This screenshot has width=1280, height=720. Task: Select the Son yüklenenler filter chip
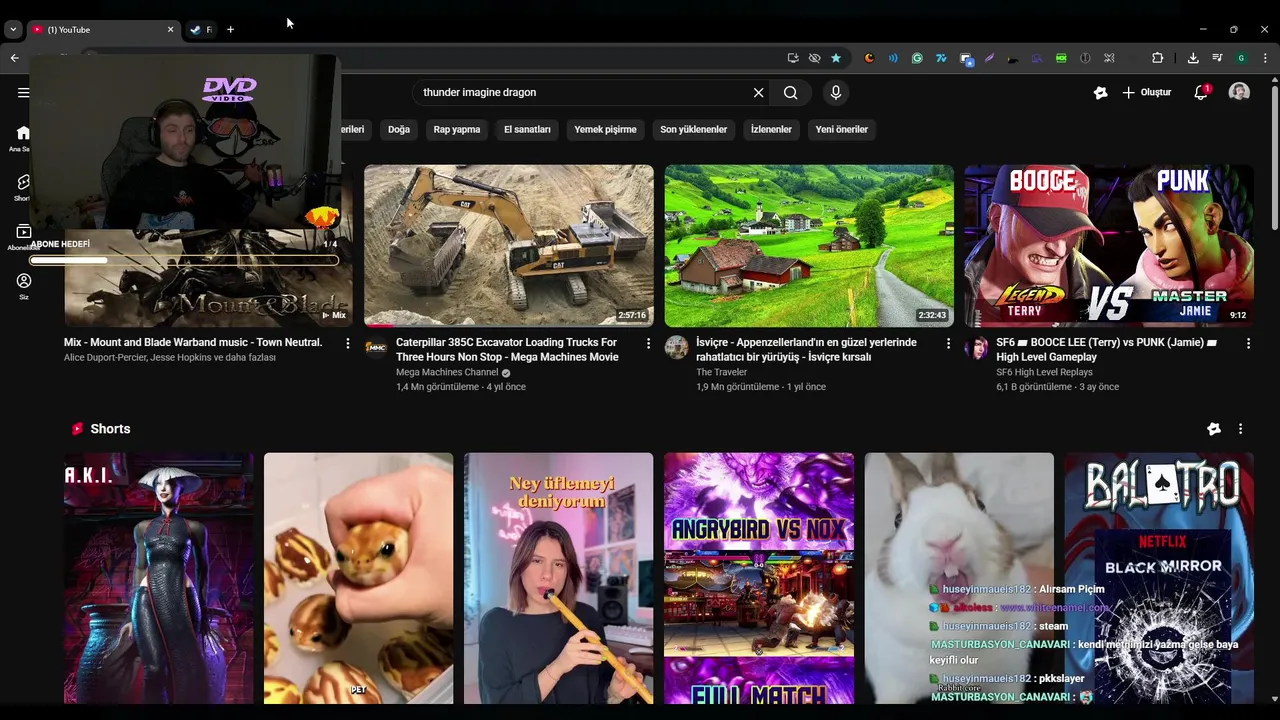pos(693,129)
